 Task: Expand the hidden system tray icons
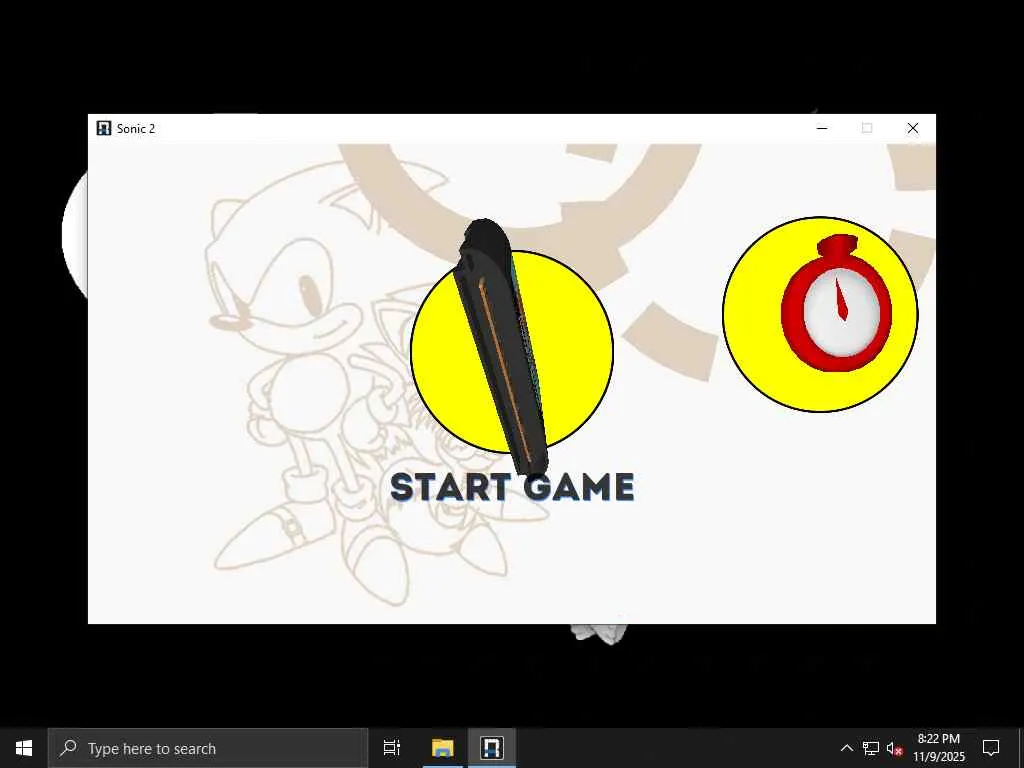click(x=846, y=748)
